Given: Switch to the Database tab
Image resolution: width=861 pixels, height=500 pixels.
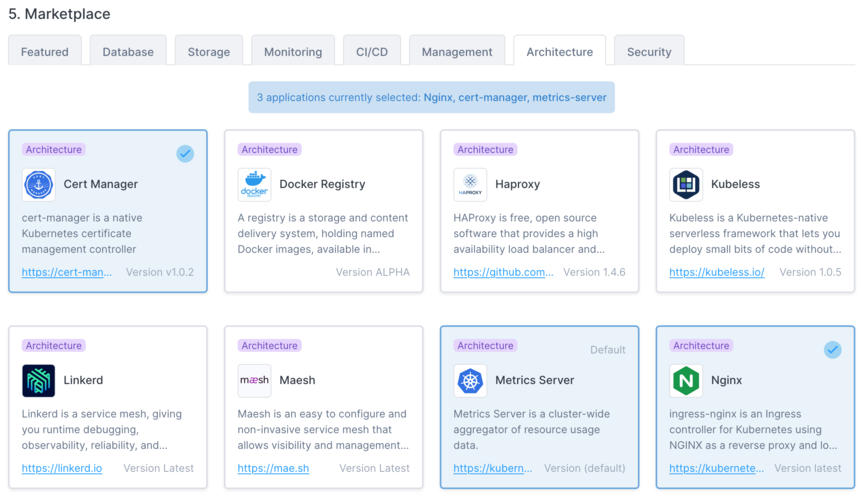Looking at the screenshot, I should (128, 52).
